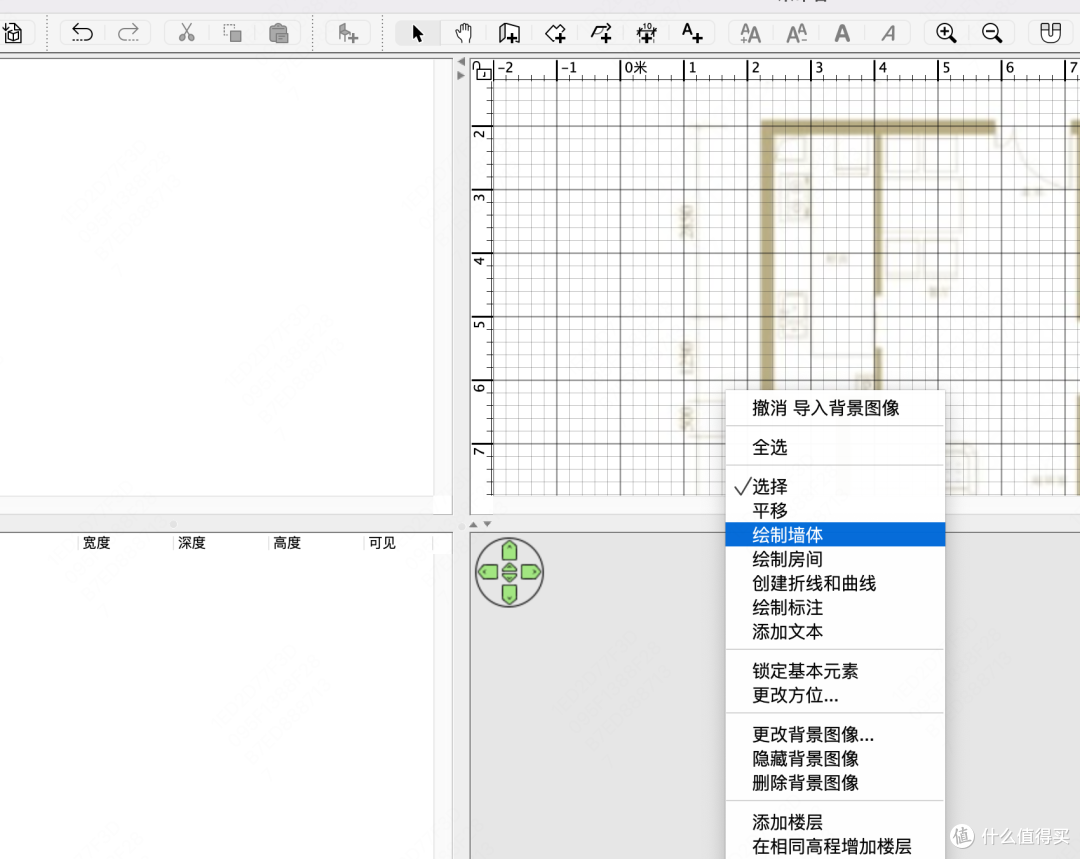
Task: Choose highlighted 绘制墙体 entry
Action: (835, 535)
